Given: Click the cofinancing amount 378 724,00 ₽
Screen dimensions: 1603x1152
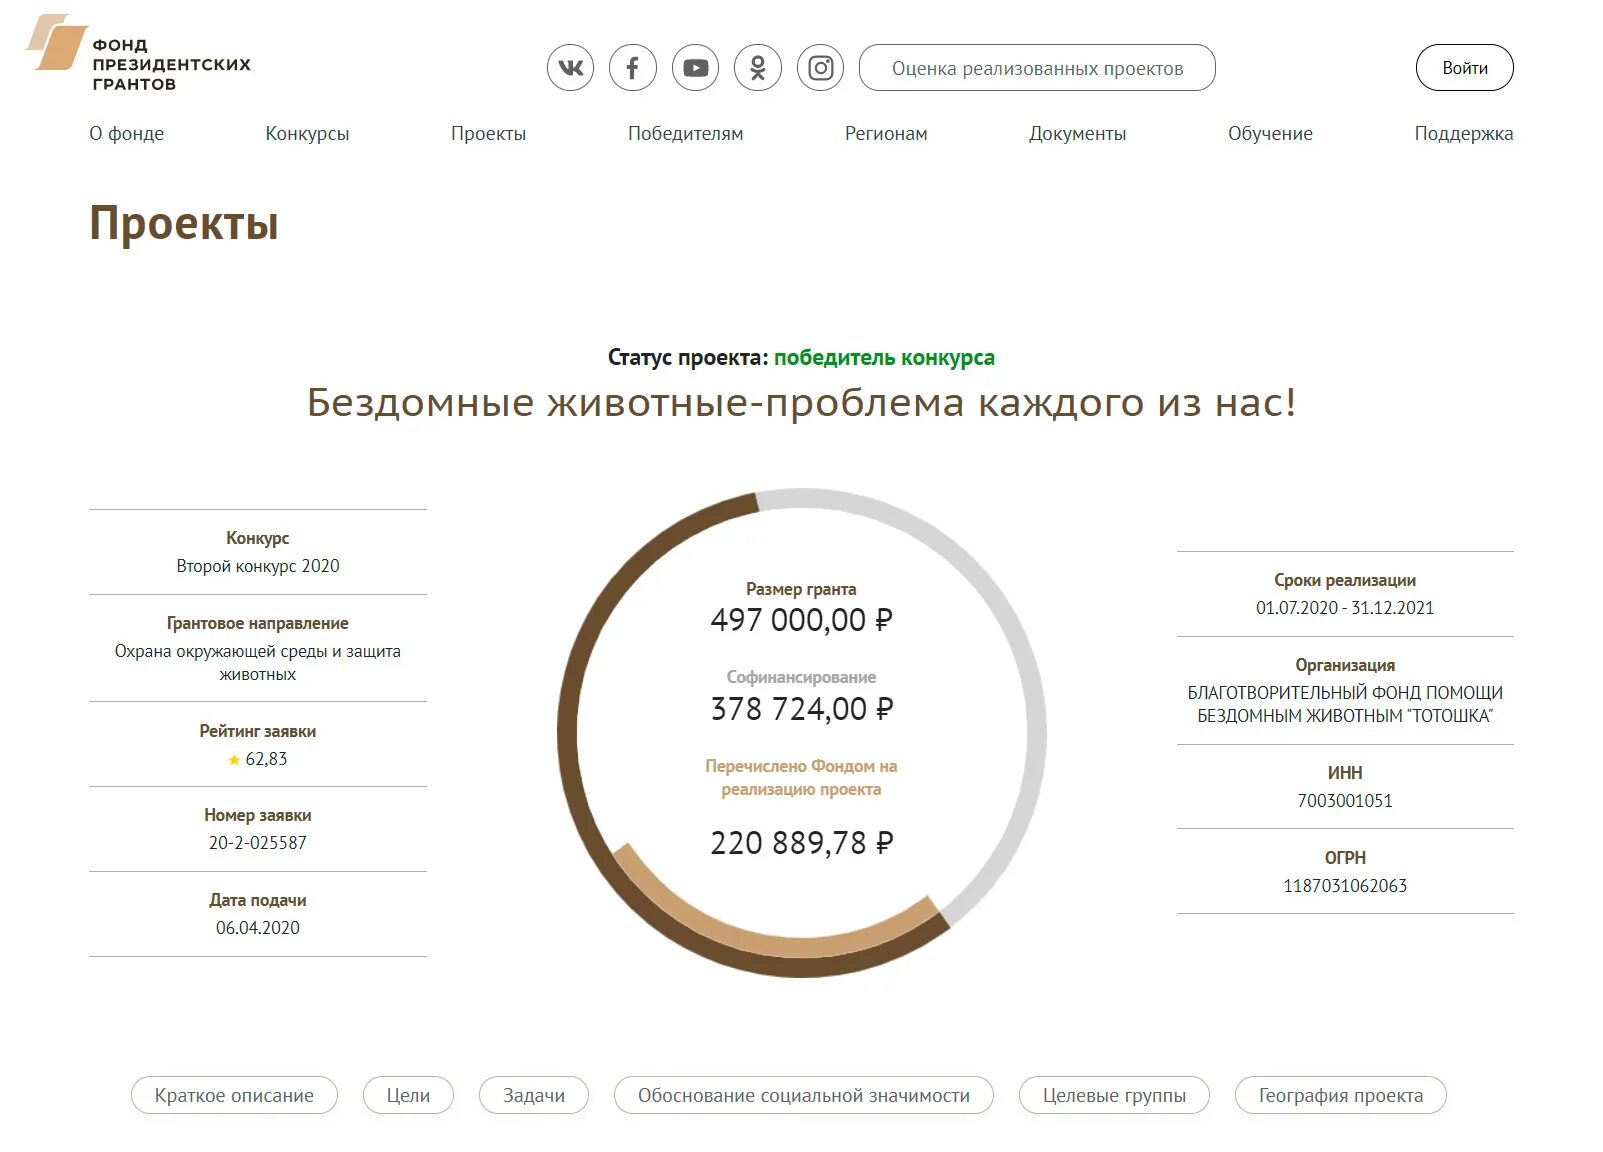Looking at the screenshot, I should coord(801,709).
